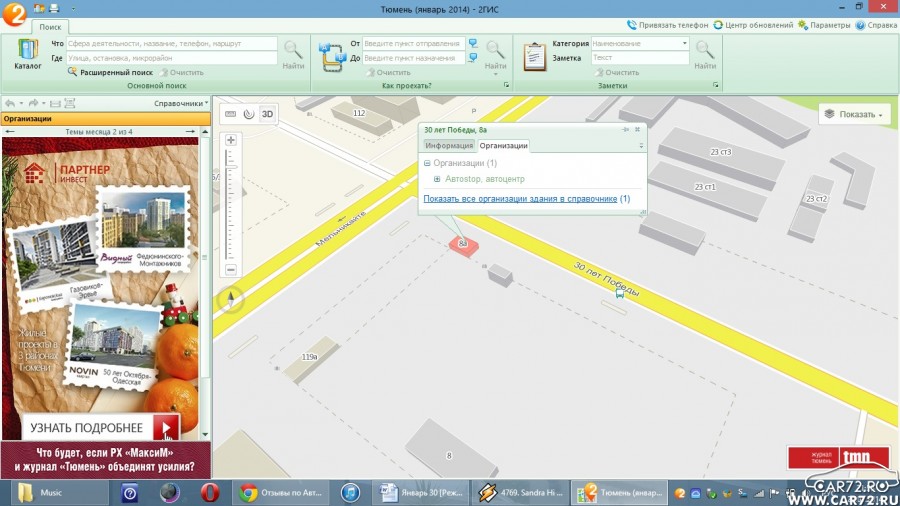The image size is (900, 506).
Task: Open Opera browser from taskbar
Action: (210, 493)
